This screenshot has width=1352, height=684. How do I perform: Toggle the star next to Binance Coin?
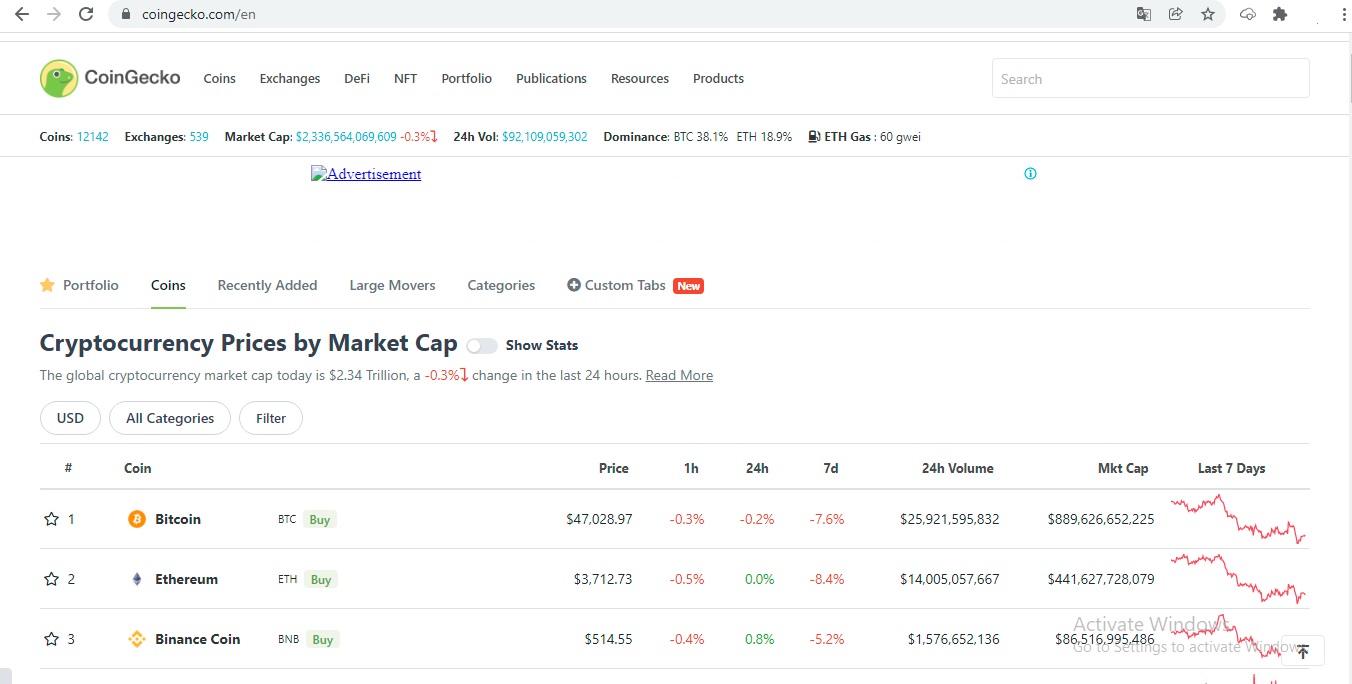pos(52,639)
